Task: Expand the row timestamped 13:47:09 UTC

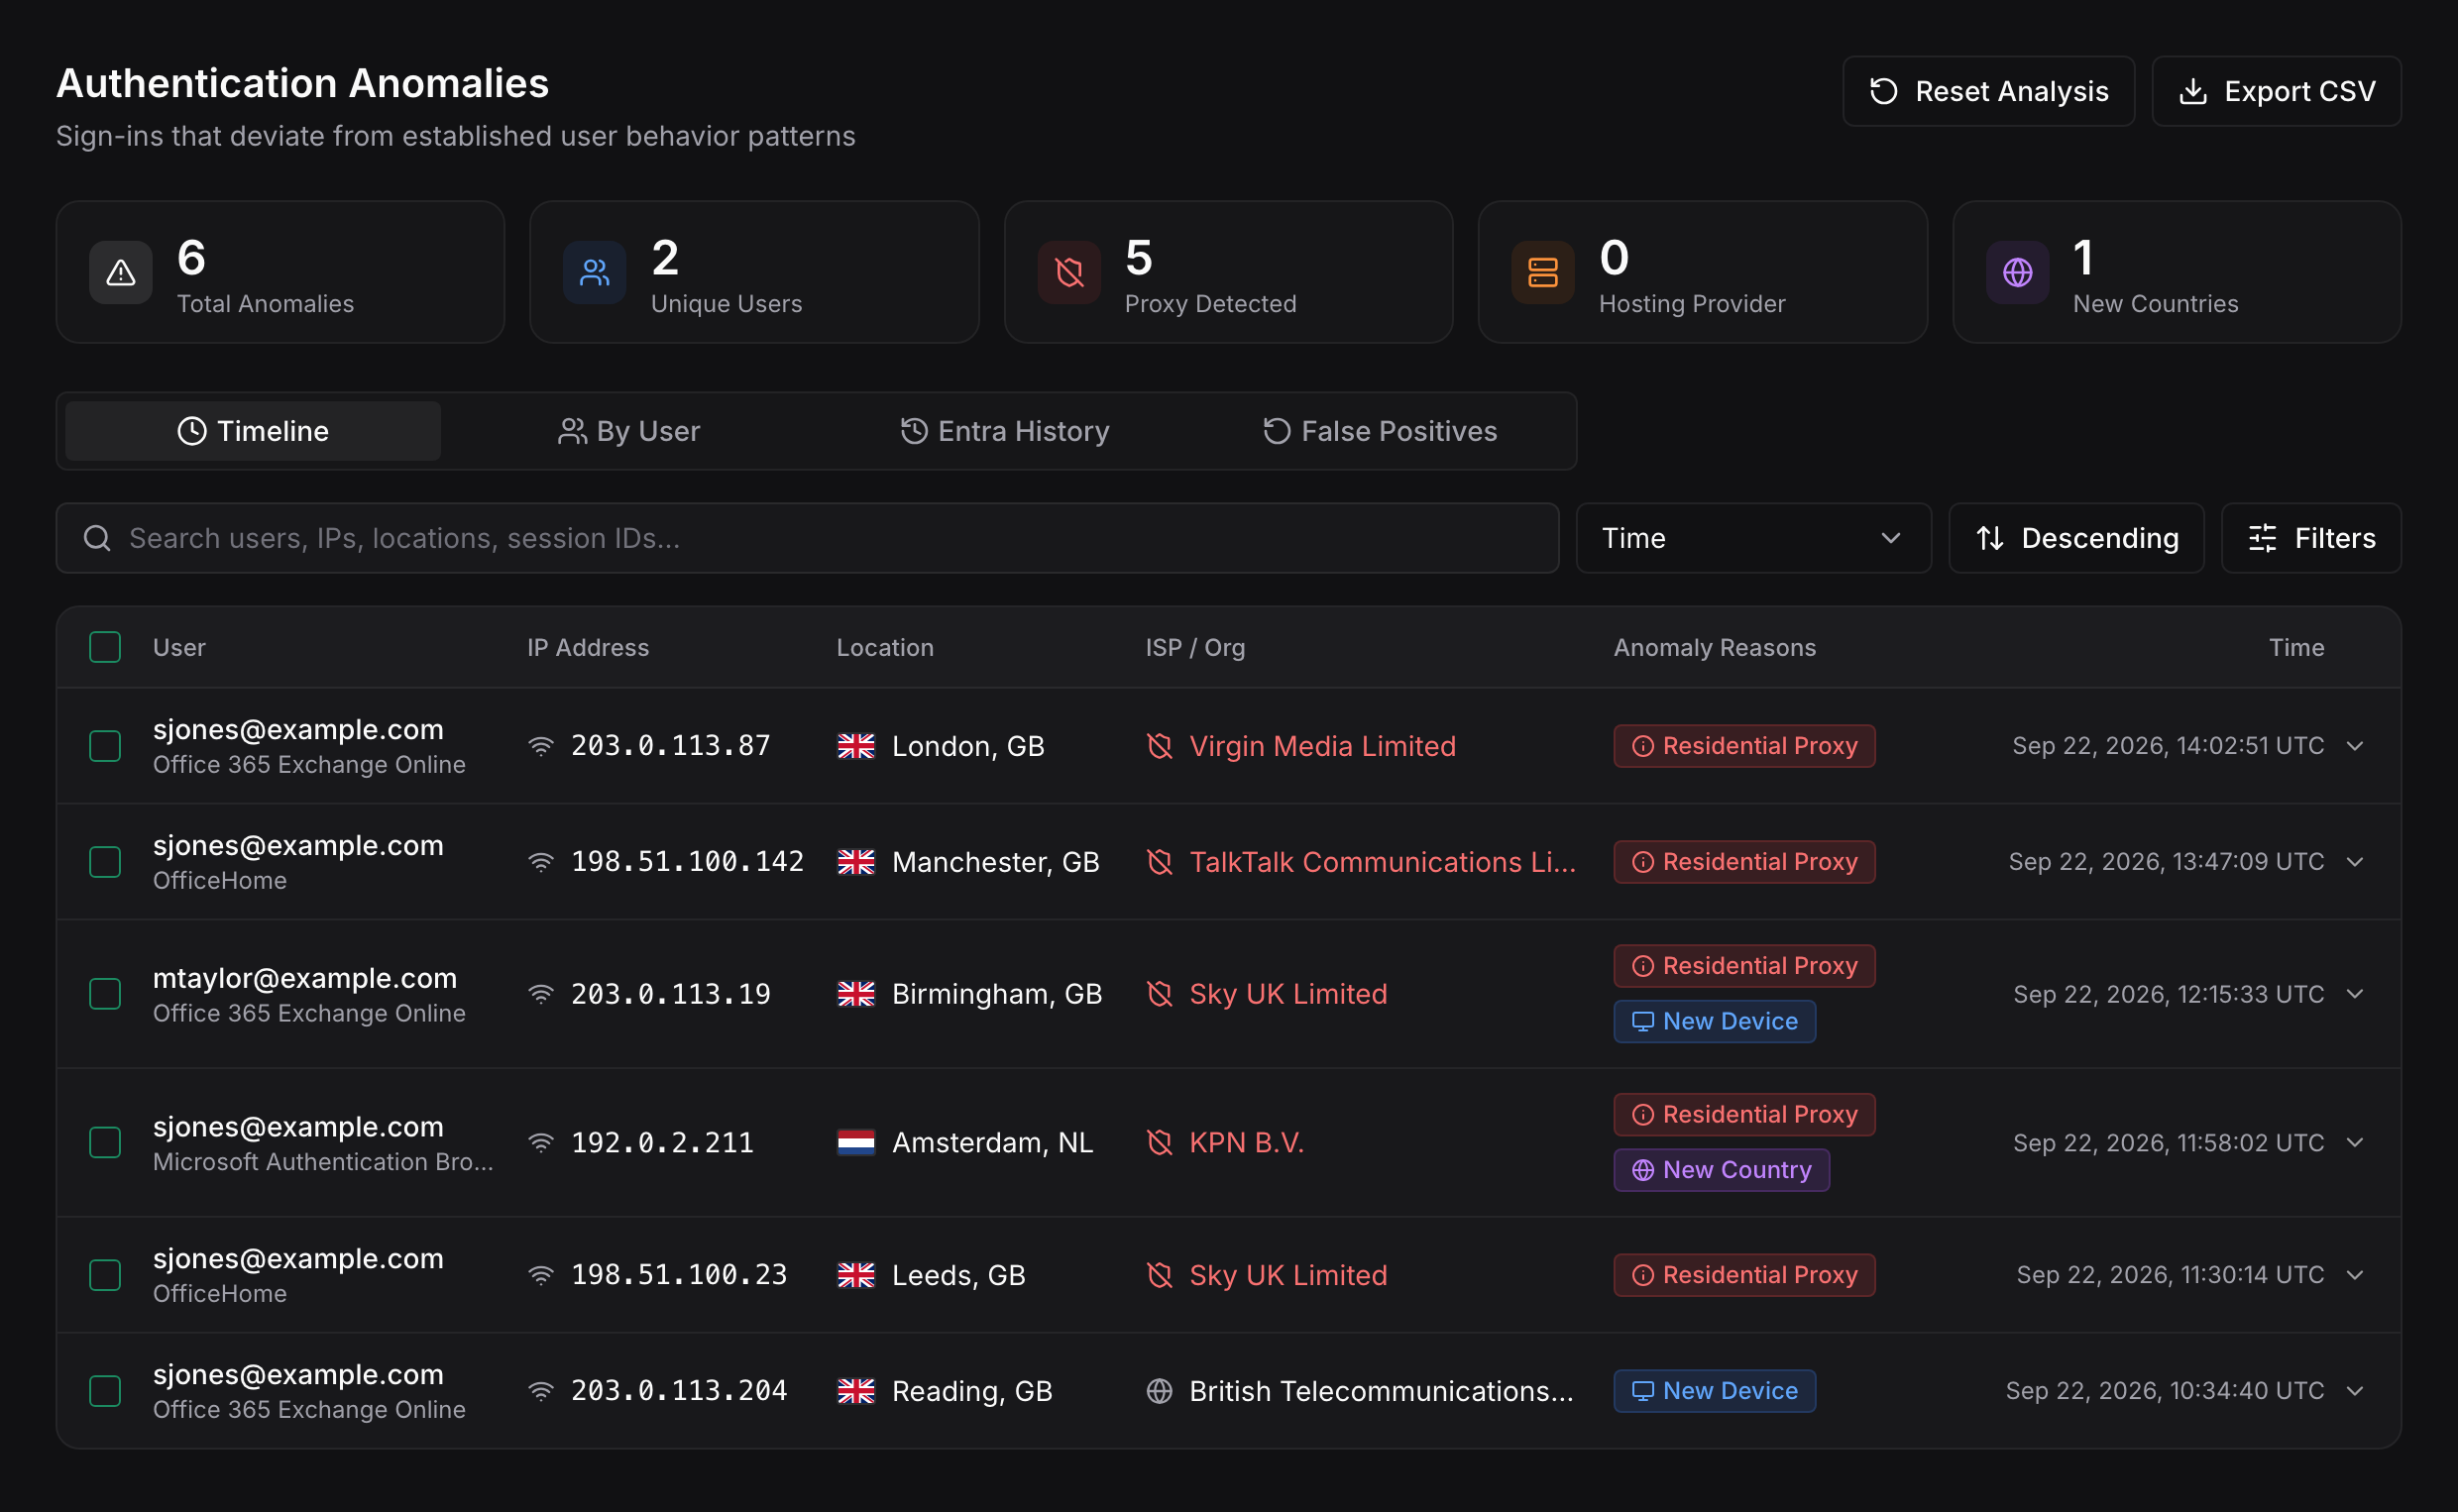Action: click(x=2355, y=862)
